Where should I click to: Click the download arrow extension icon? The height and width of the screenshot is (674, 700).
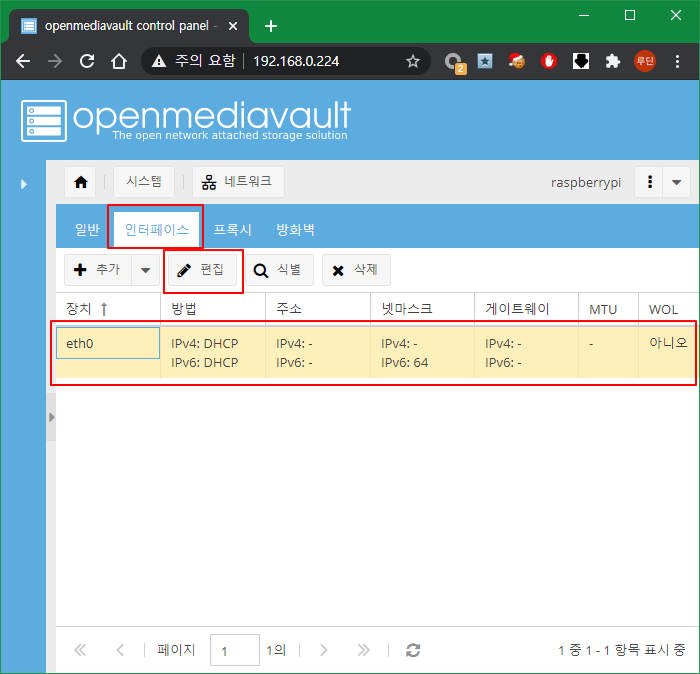581,61
